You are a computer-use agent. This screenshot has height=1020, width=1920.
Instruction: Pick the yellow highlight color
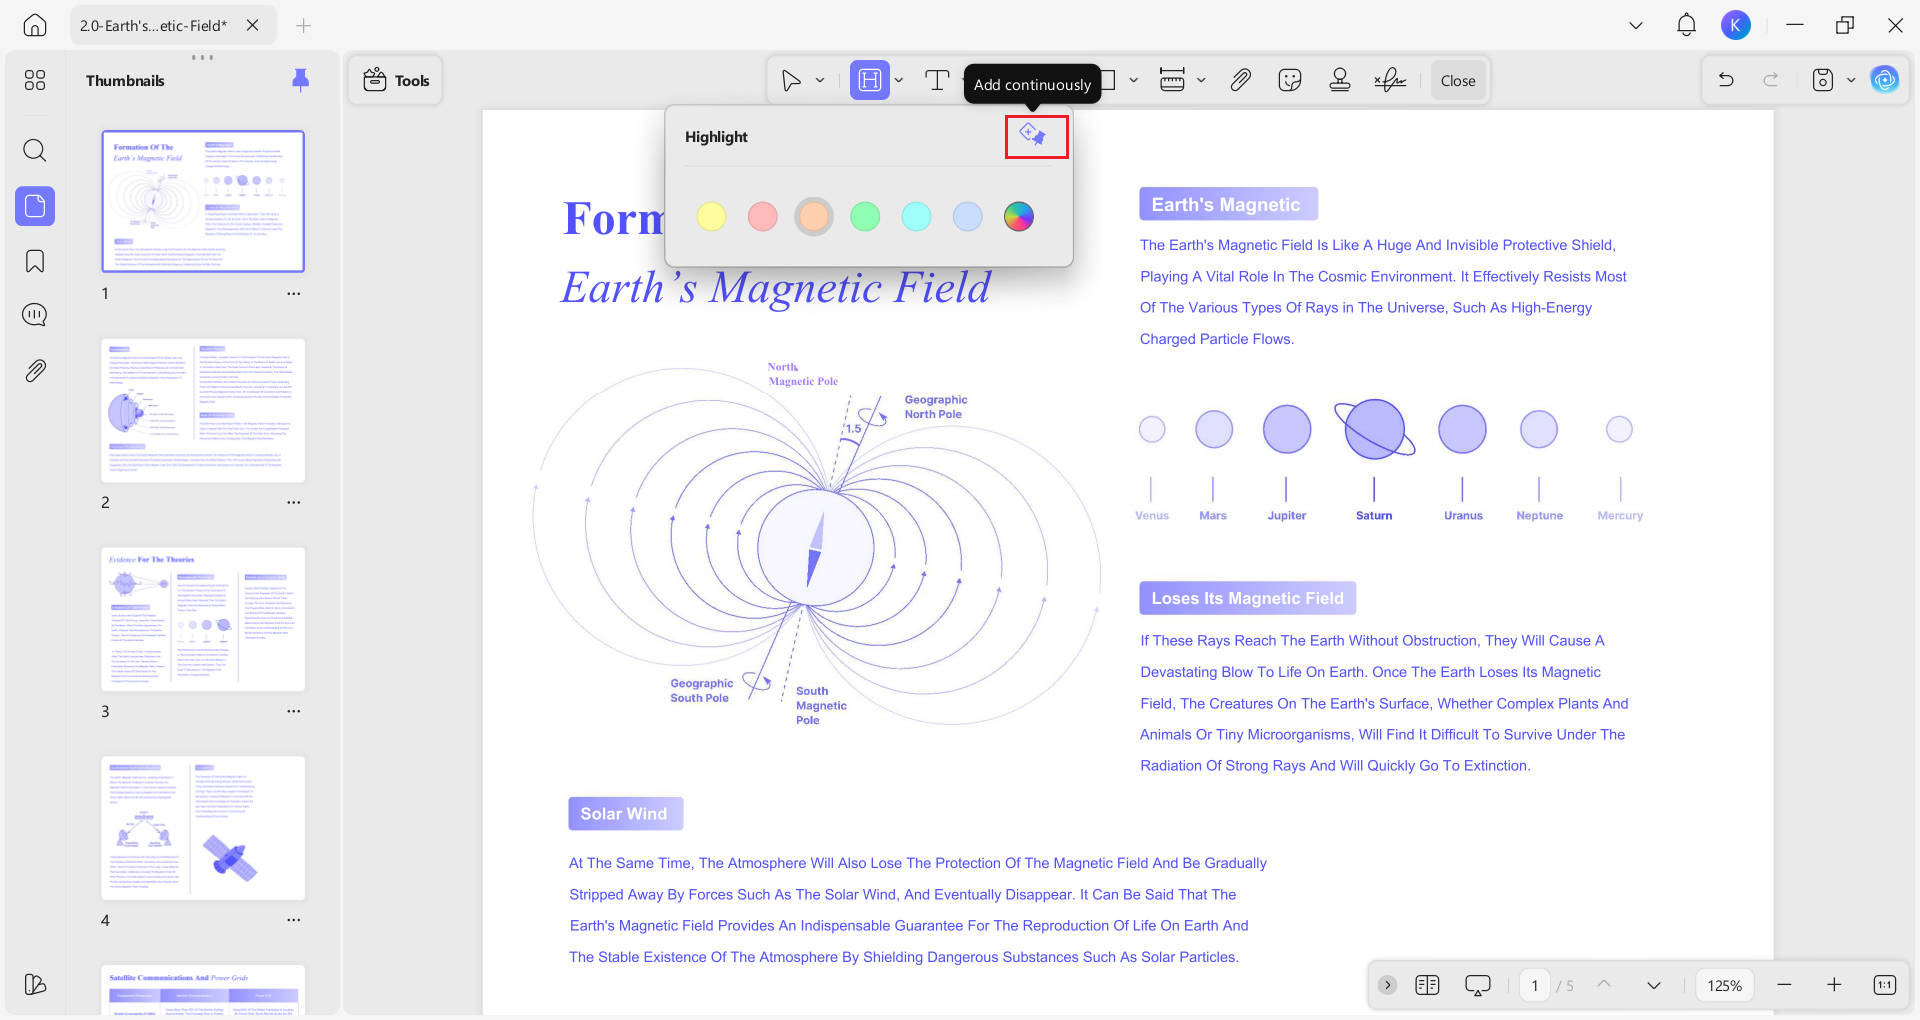tap(711, 216)
